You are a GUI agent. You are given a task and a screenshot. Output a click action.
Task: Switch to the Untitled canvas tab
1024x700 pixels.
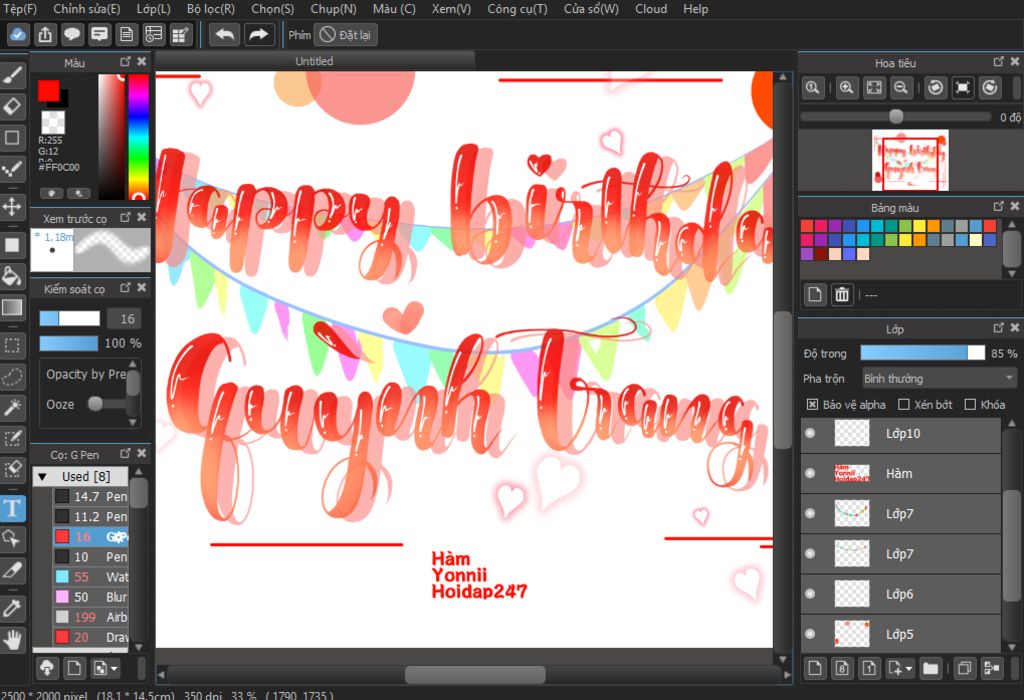tap(314, 61)
